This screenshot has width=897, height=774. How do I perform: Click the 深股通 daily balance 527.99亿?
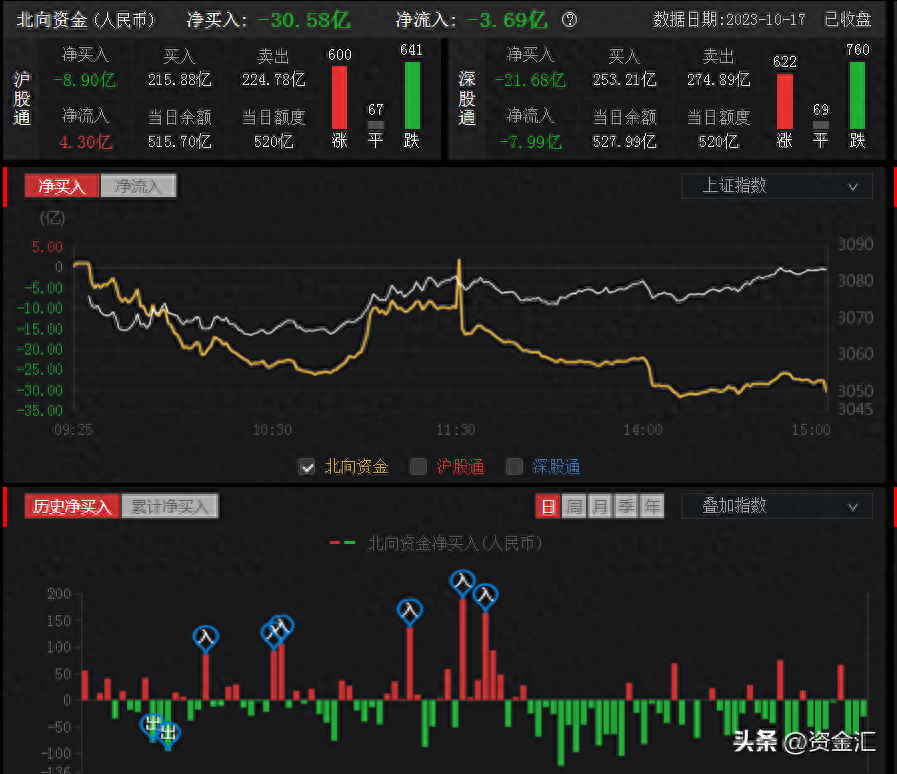[x=625, y=142]
